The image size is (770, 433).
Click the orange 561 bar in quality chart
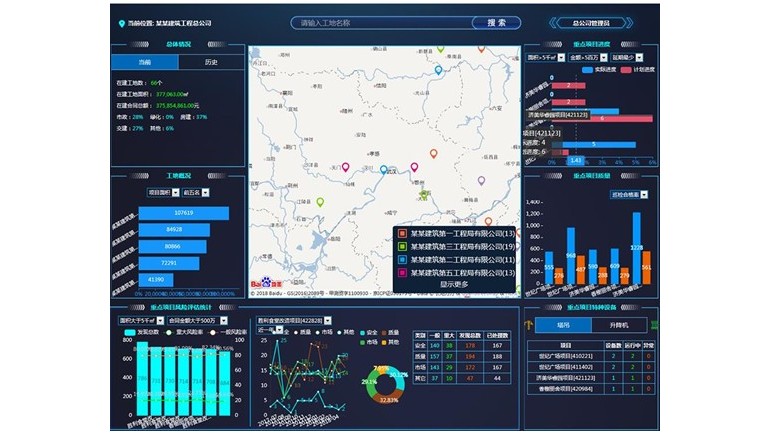pos(646,268)
